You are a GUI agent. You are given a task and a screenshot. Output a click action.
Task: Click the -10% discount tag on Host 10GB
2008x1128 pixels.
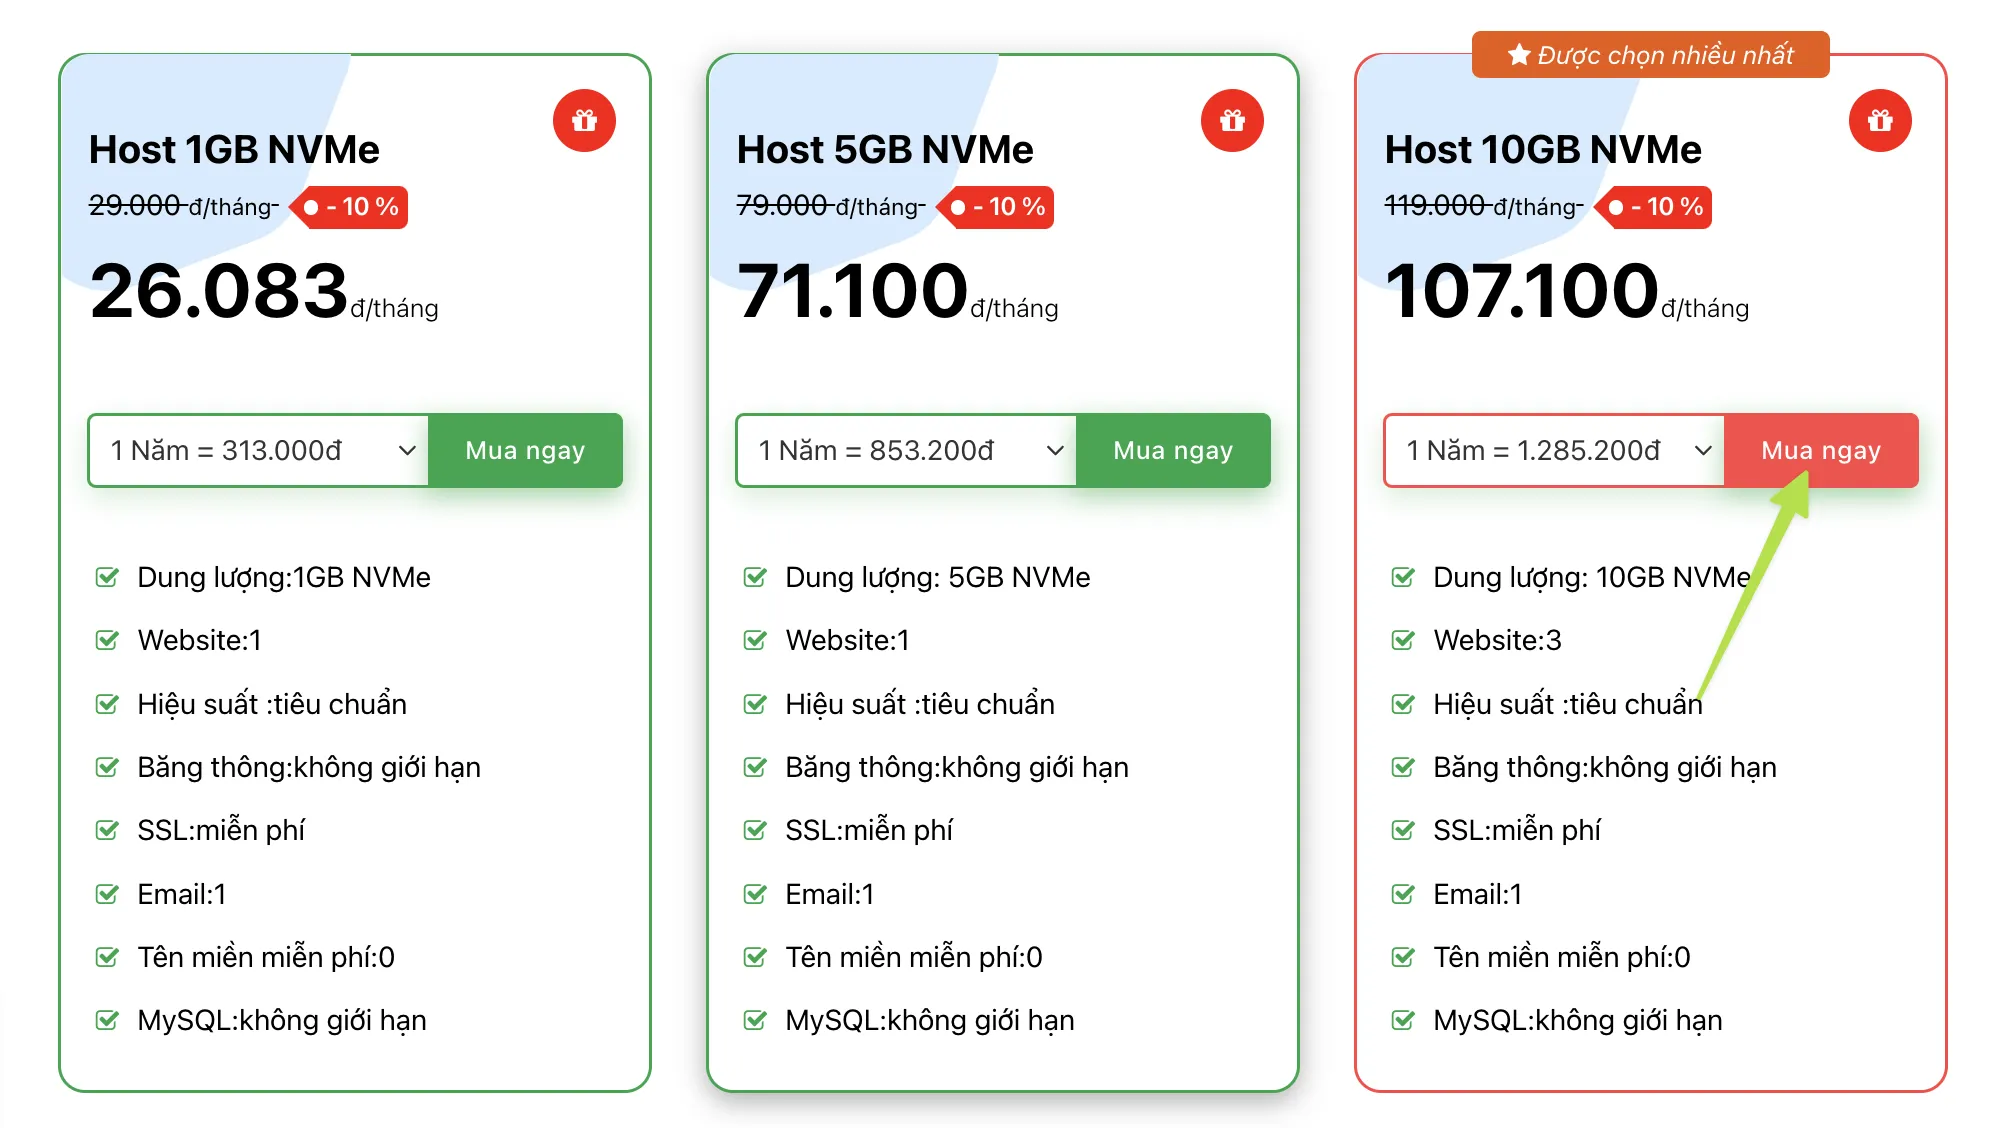click(x=1654, y=207)
